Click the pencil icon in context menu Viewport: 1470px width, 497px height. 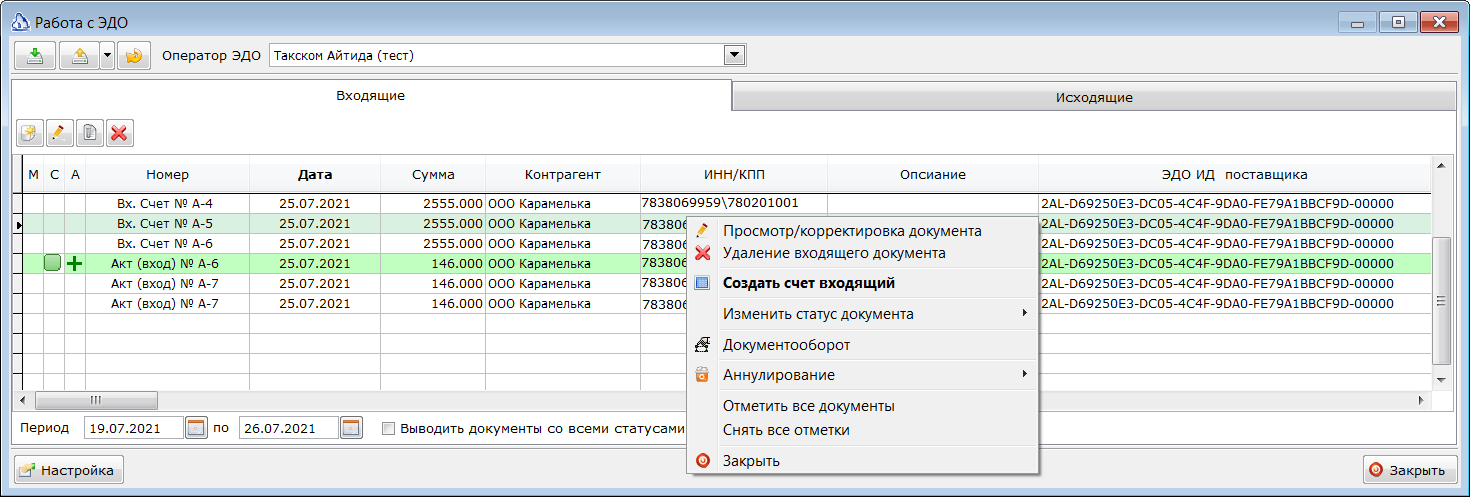click(x=702, y=231)
